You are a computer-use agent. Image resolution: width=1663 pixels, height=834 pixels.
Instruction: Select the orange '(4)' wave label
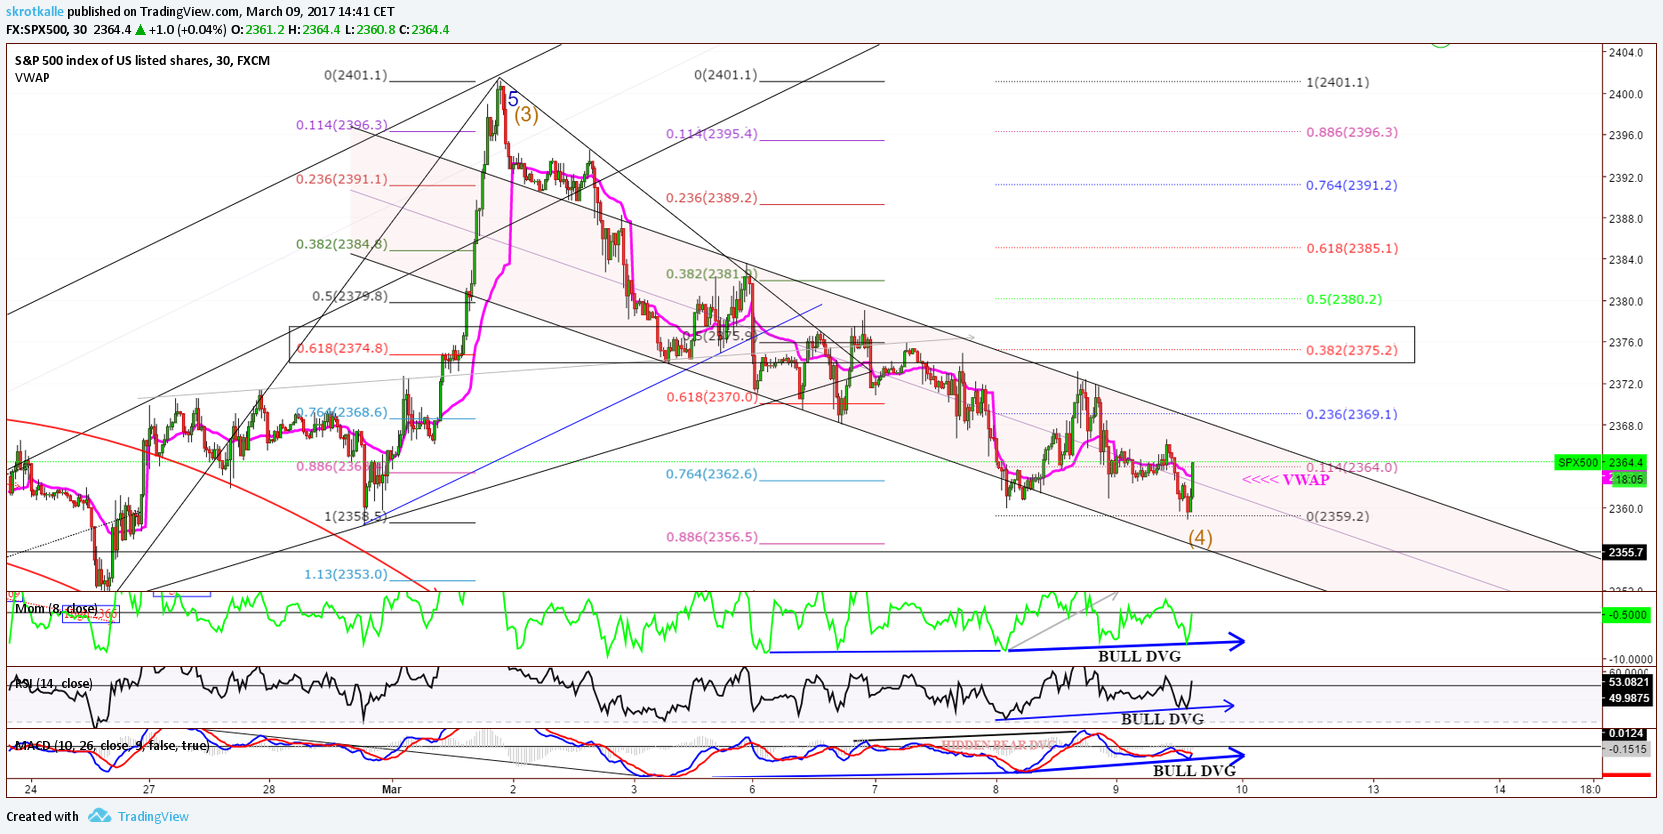[1200, 538]
